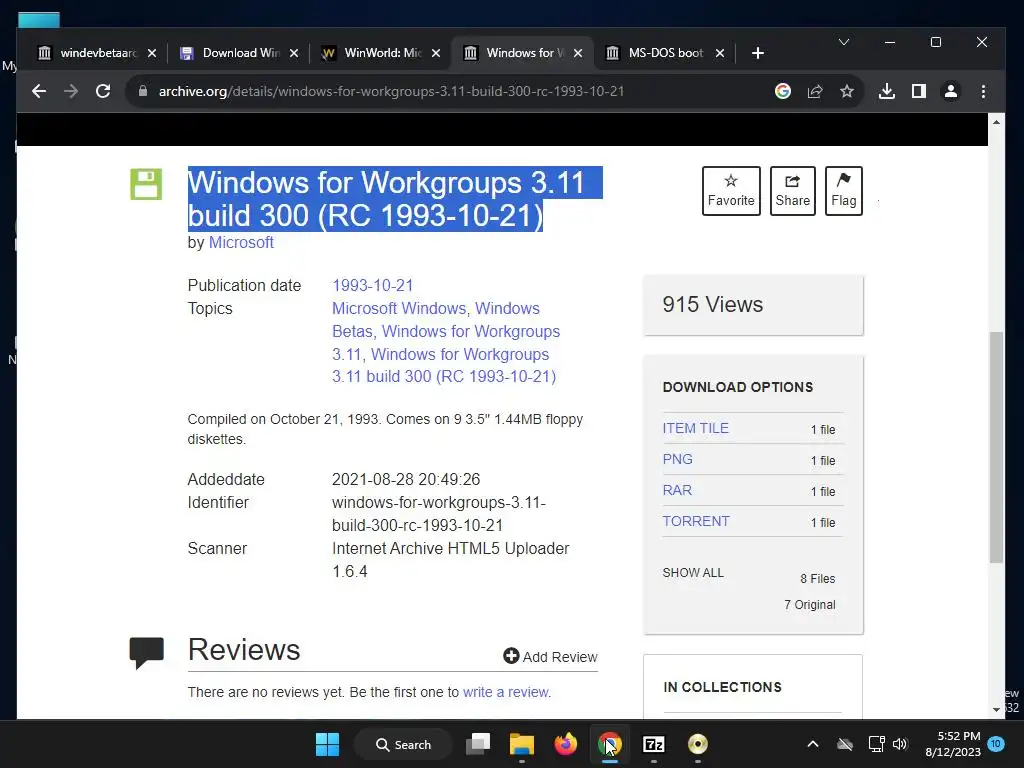Image resolution: width=1024 pixels, height=768 pixels.
Task: Open disc app on taskbar
Action: [697, 744]
